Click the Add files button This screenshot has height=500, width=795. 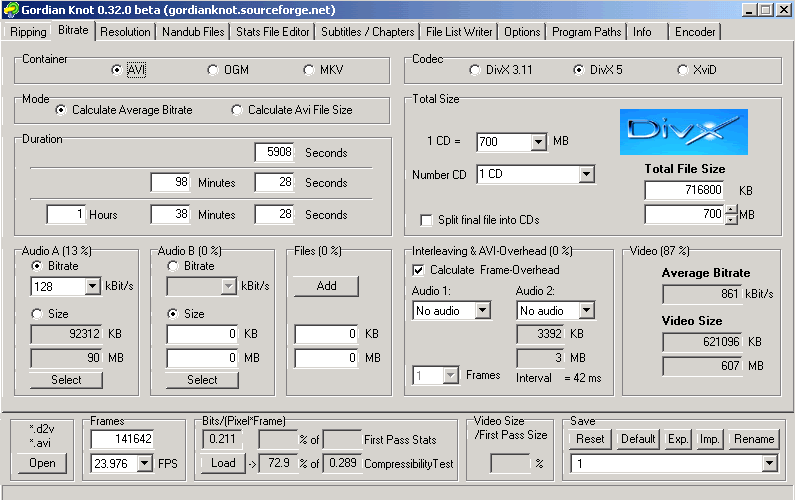(x=326, y=286)
